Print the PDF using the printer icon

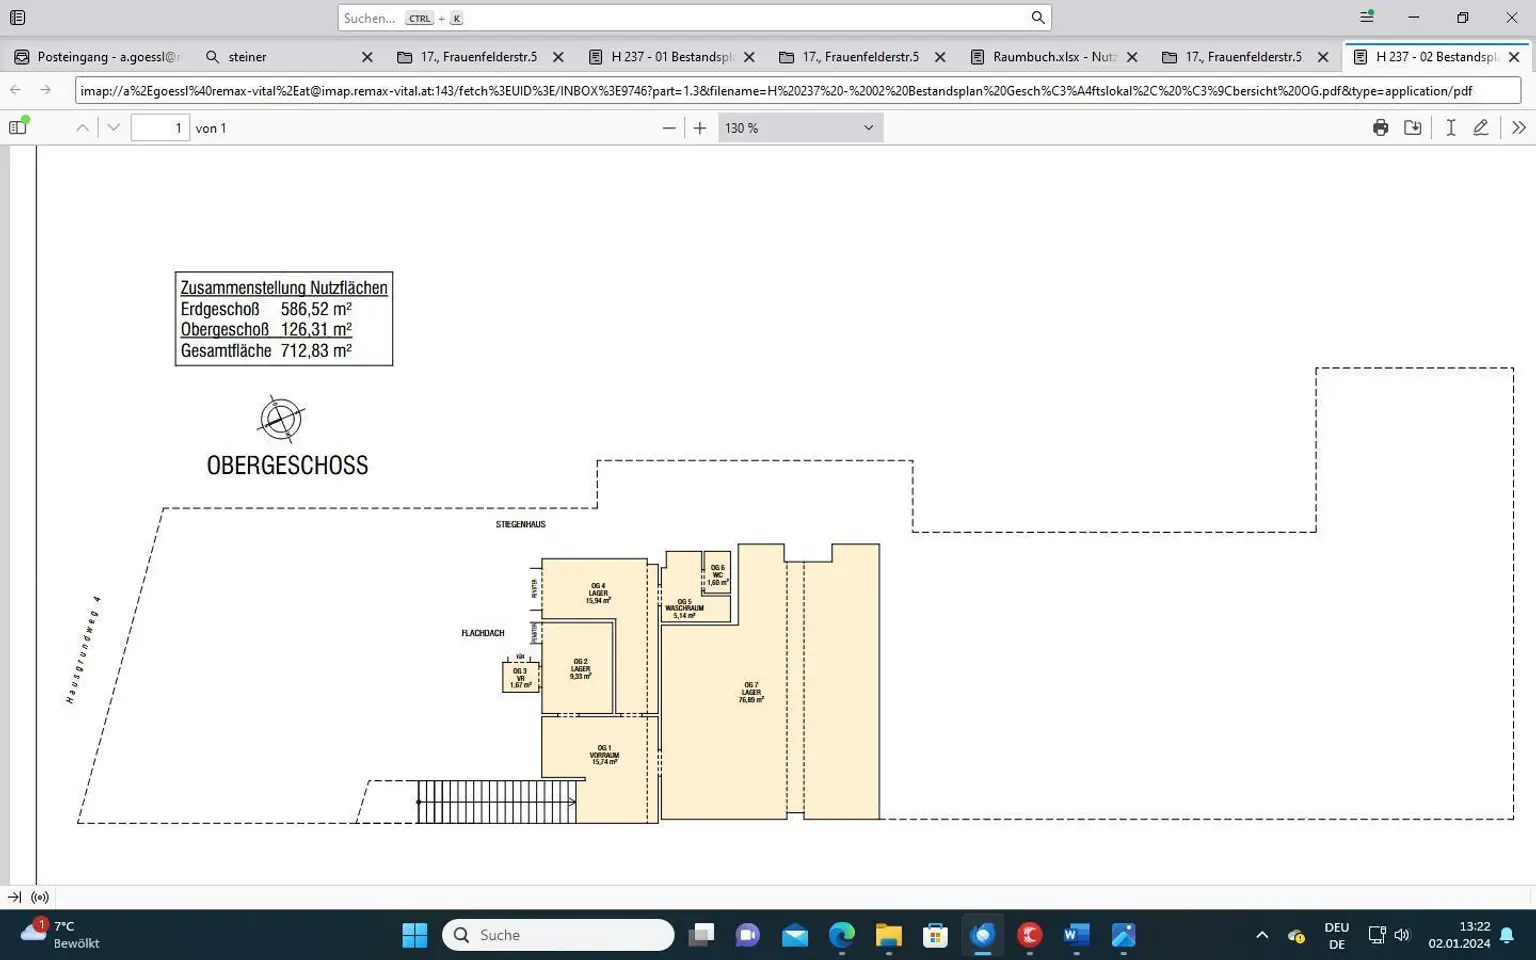1380,128
